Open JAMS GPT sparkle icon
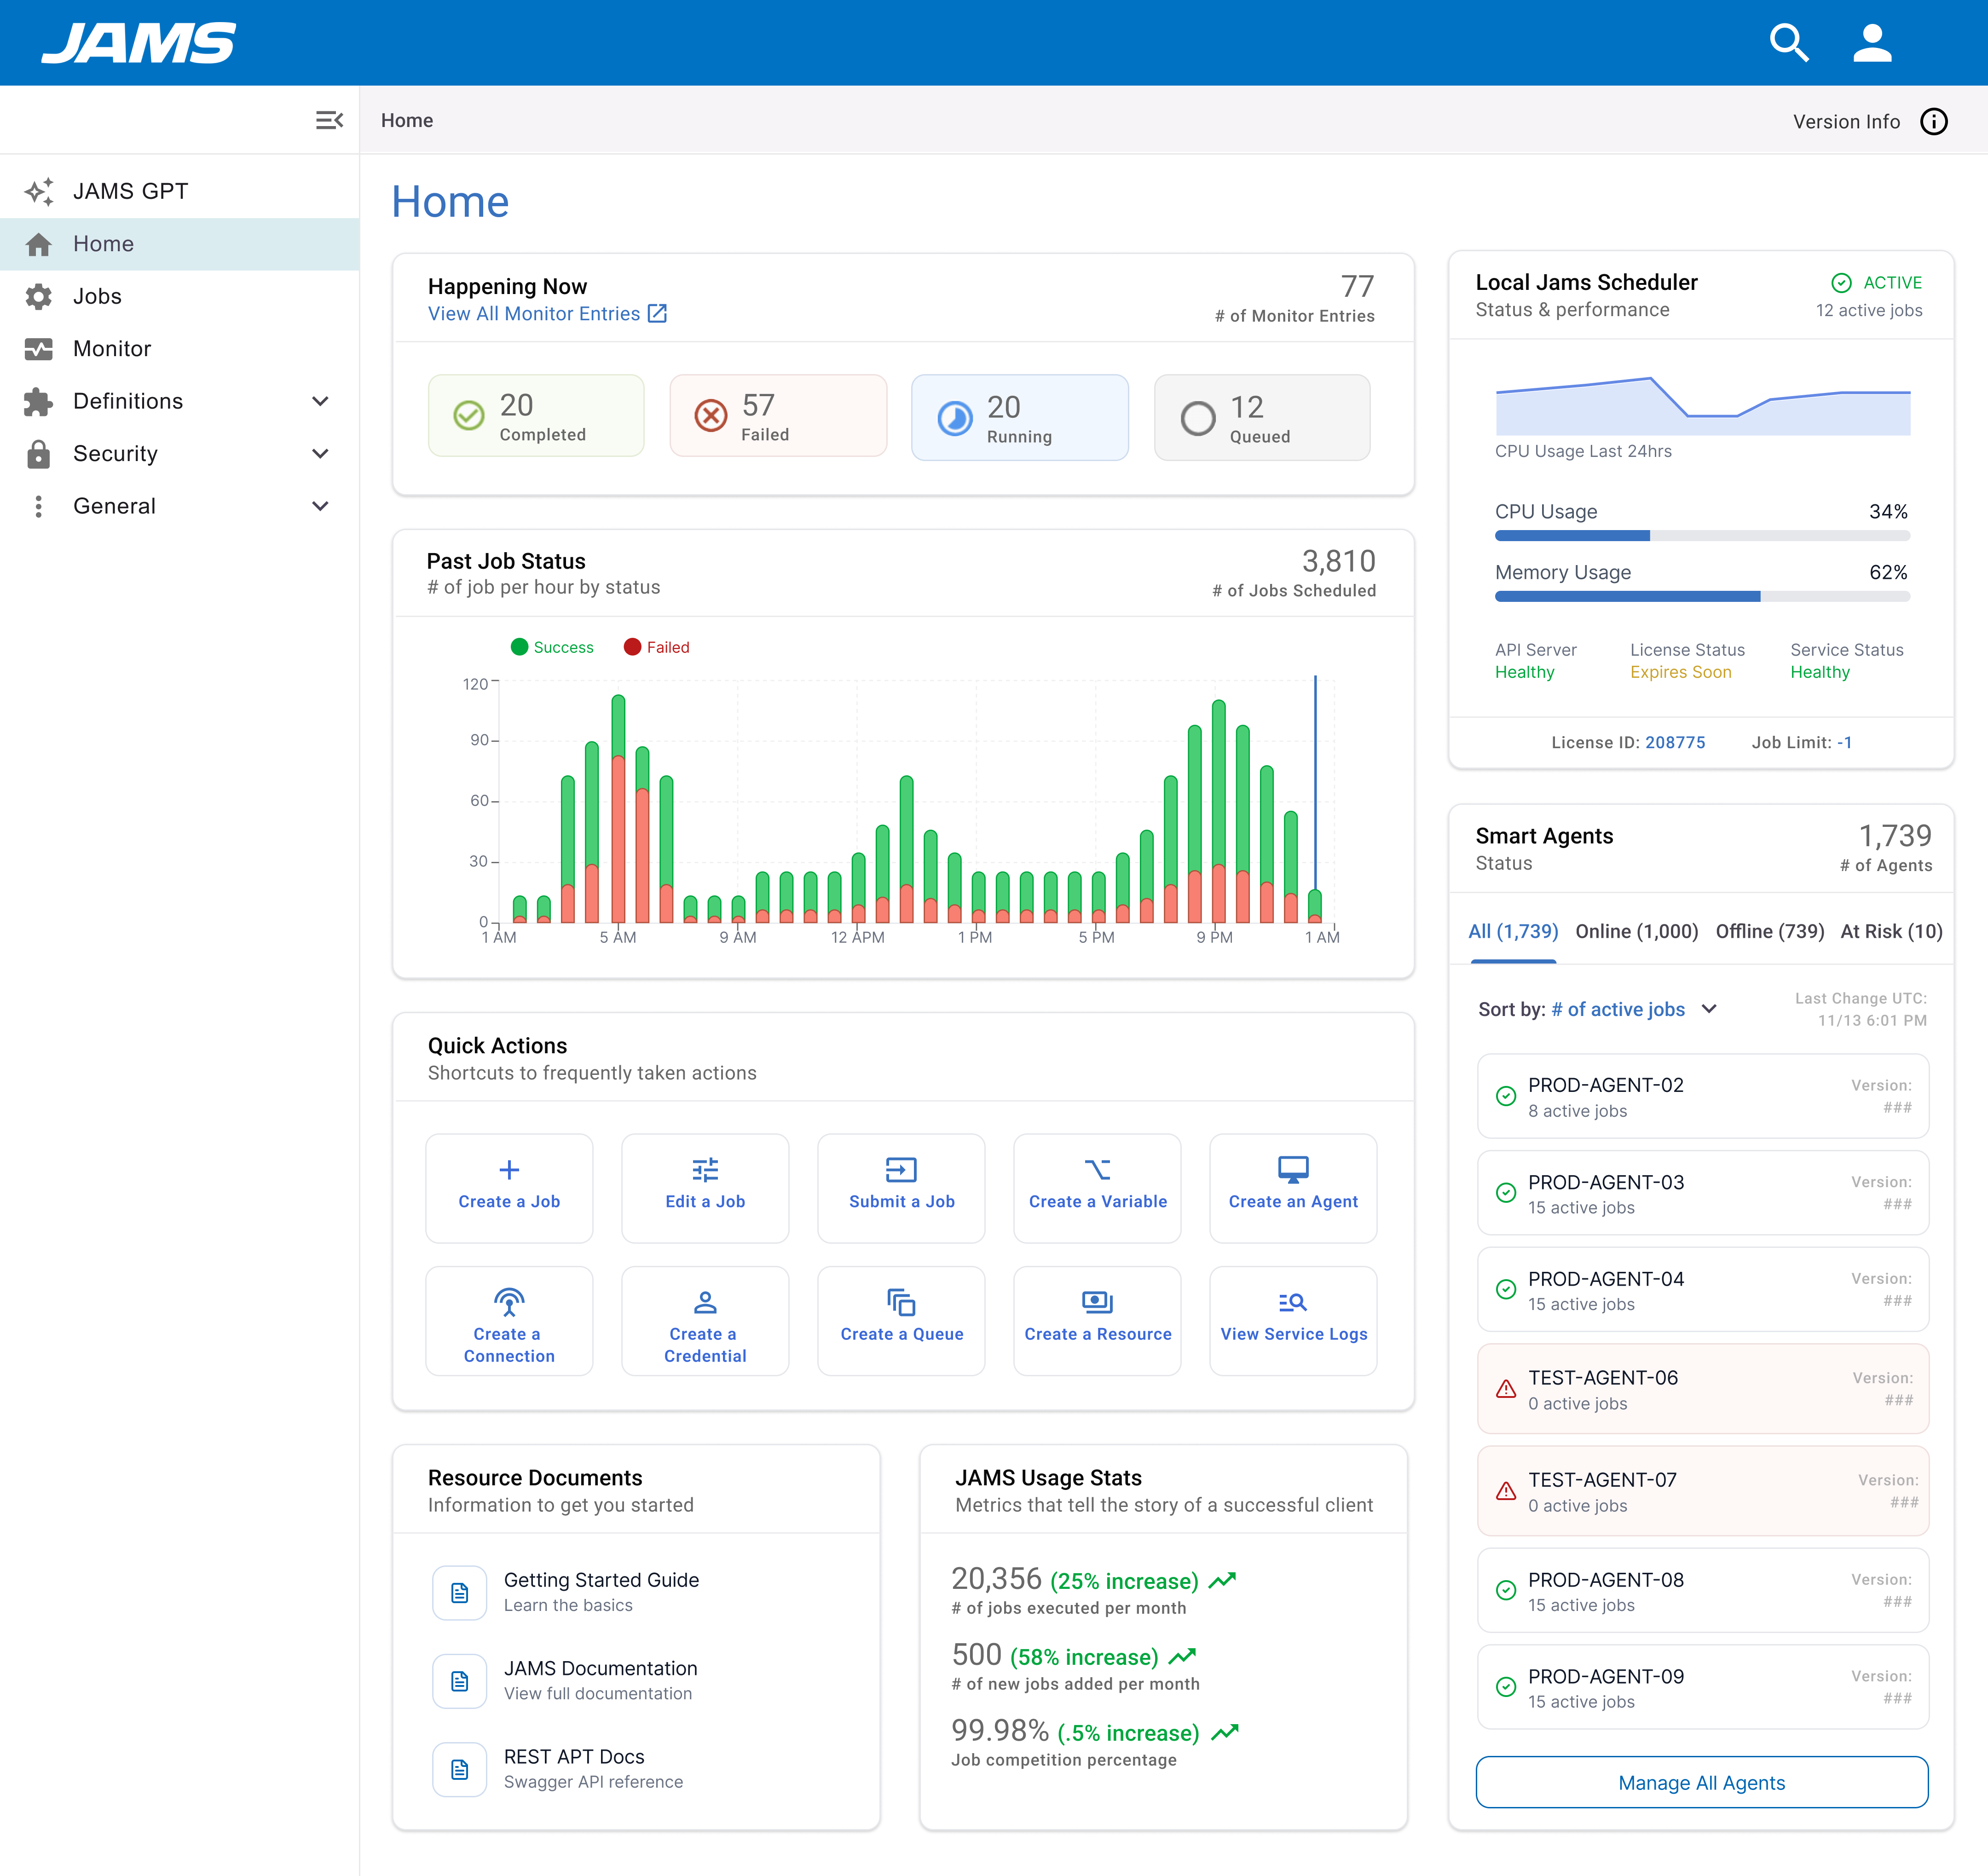 point(39,191)
